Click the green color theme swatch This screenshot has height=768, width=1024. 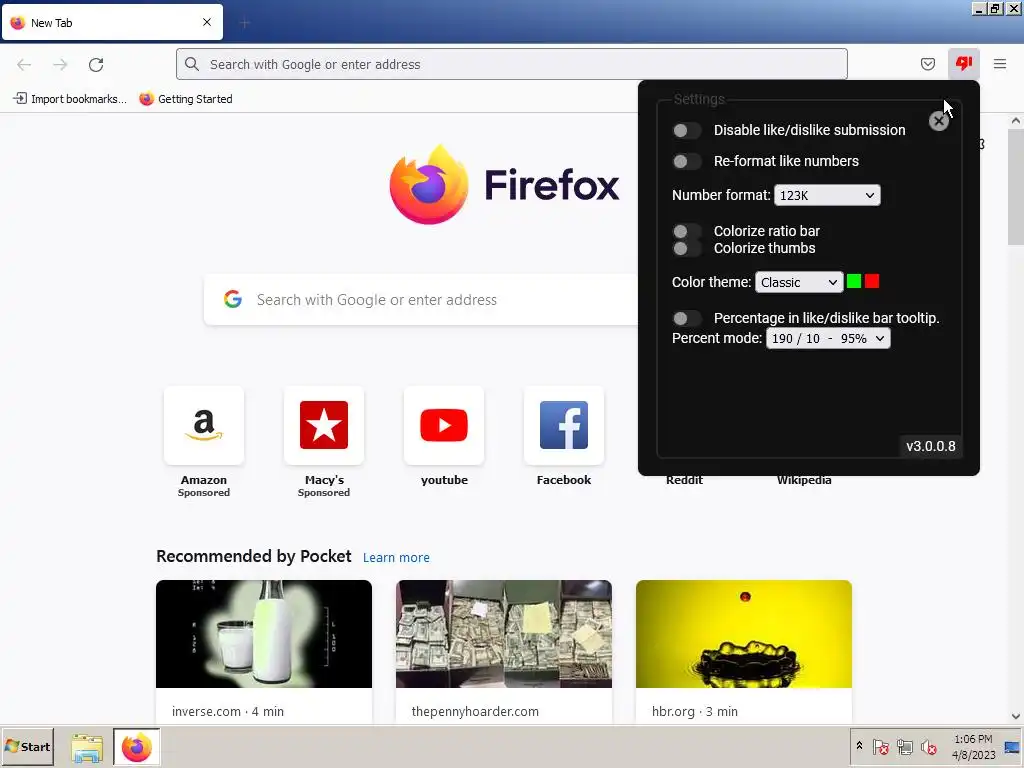(x=854, y=281)
